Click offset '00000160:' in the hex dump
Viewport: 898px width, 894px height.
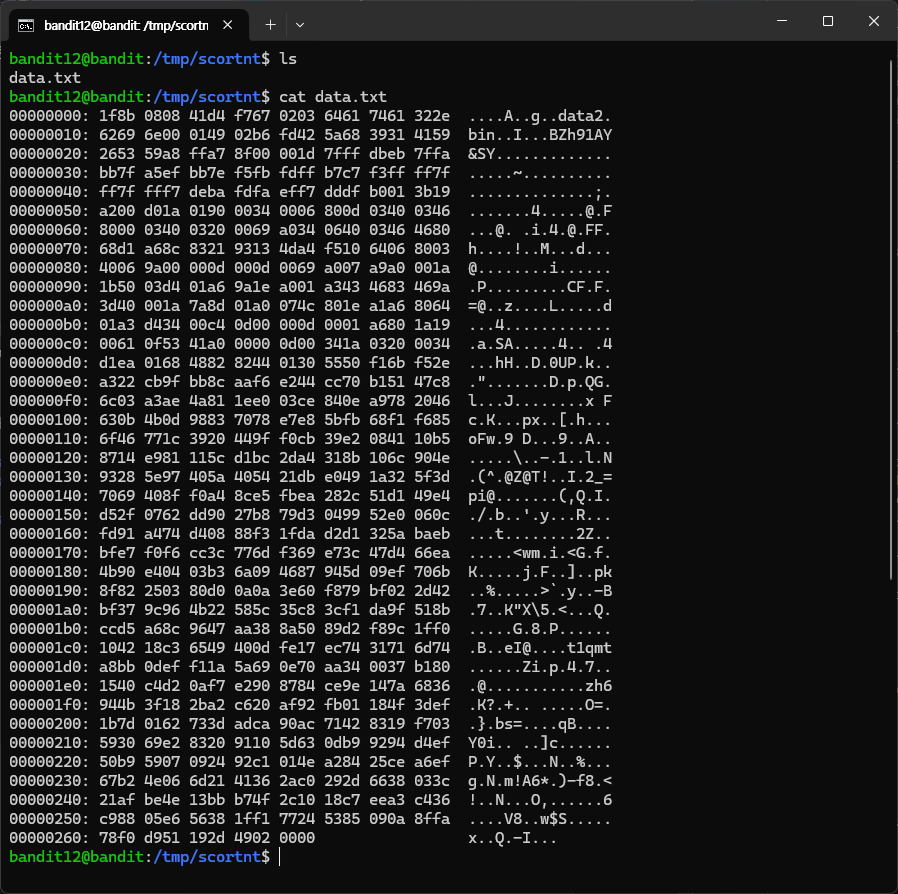(49, 534)
